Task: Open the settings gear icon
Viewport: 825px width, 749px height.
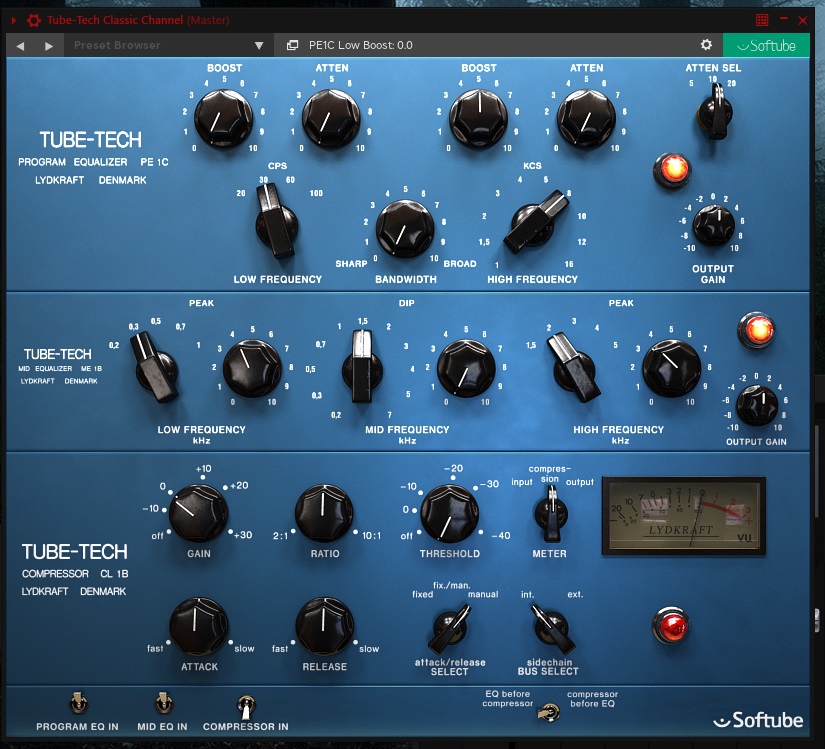Action: [x=707, y=45]
